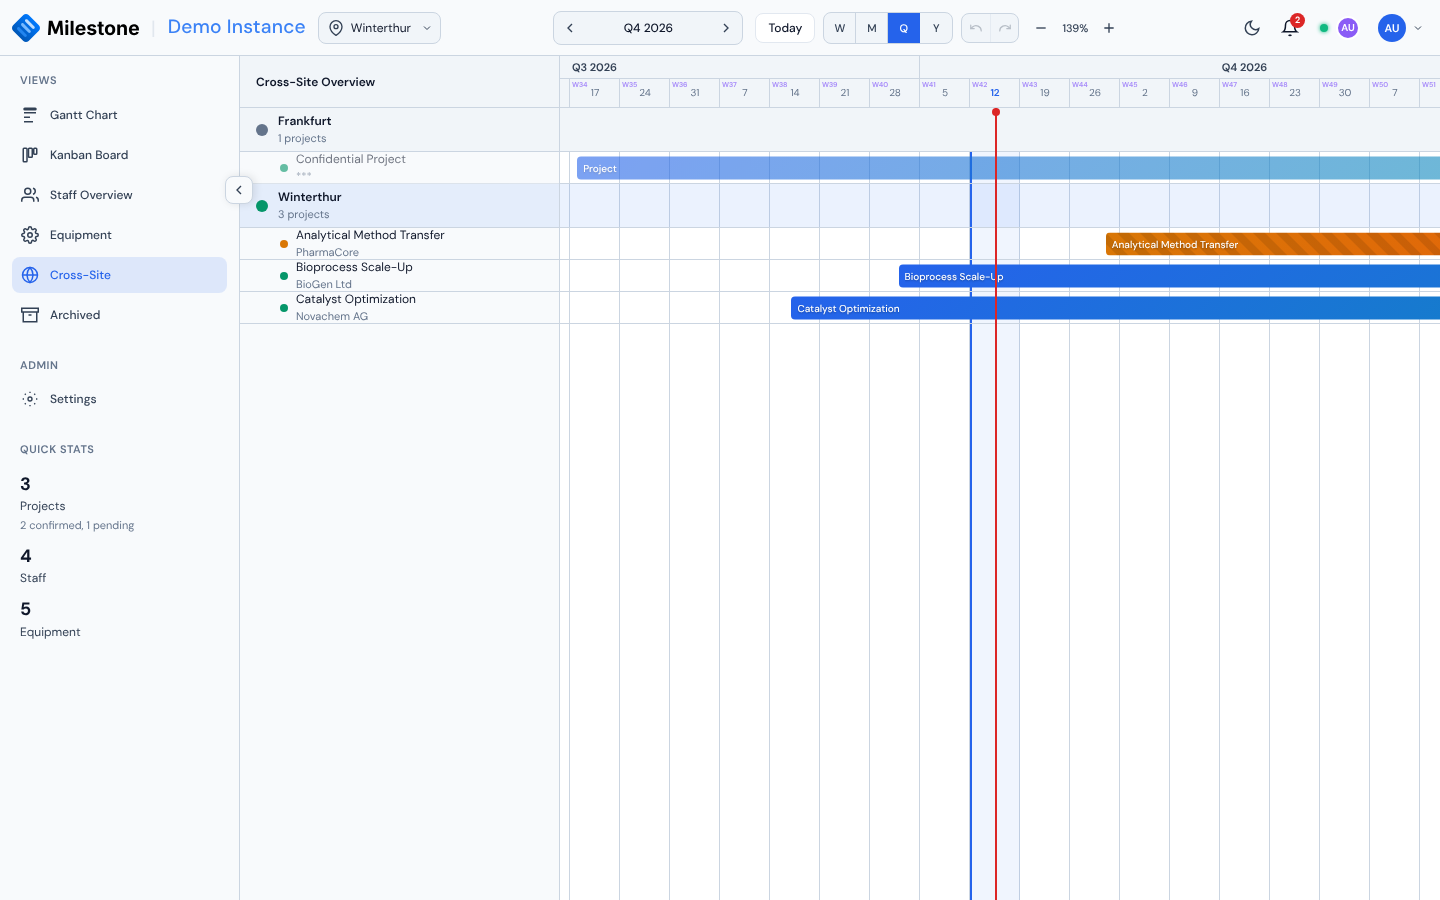This screenshot has height=900, width=1440.
Task: Click the Equipment quick stat count
Action: [25, 609]
